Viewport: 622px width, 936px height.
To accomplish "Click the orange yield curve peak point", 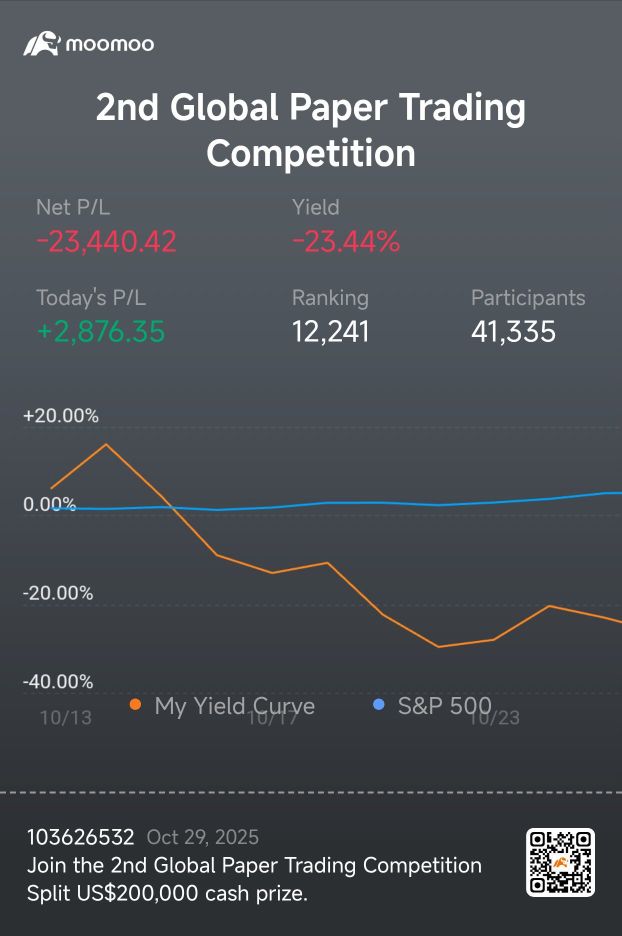I will pos(106,444).
